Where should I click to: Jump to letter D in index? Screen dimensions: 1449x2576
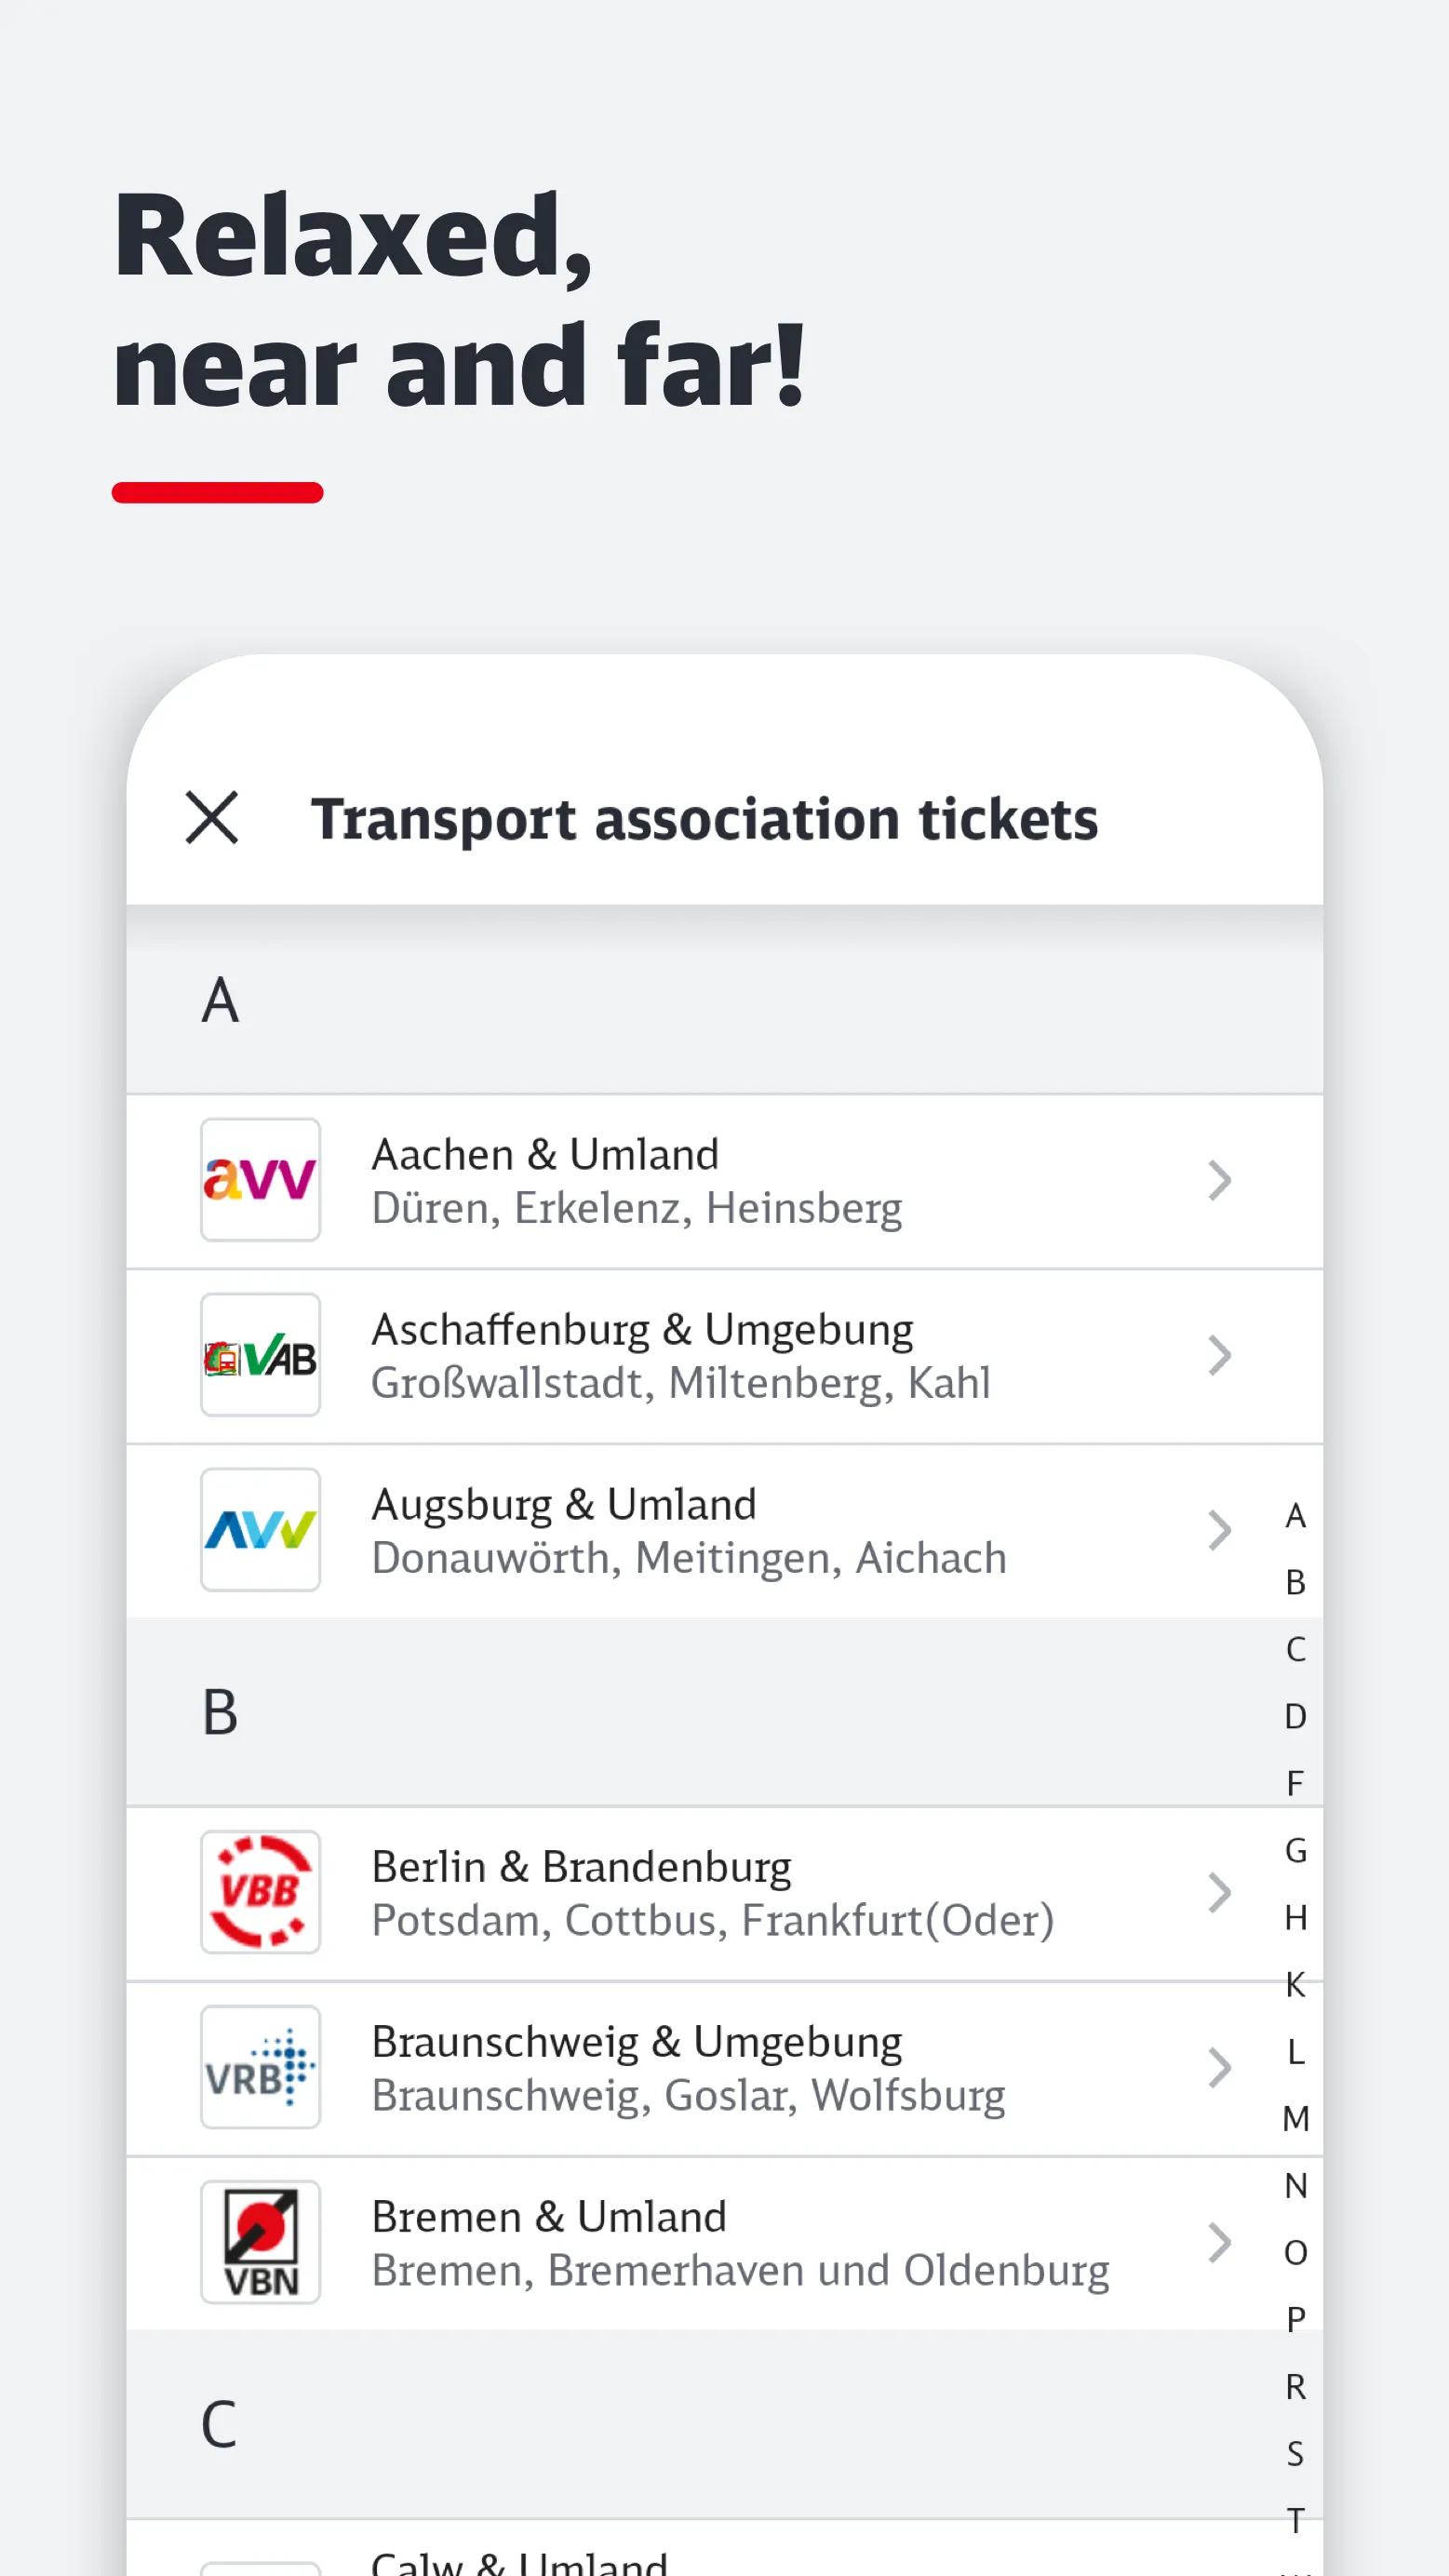tap(1295, 1716)
